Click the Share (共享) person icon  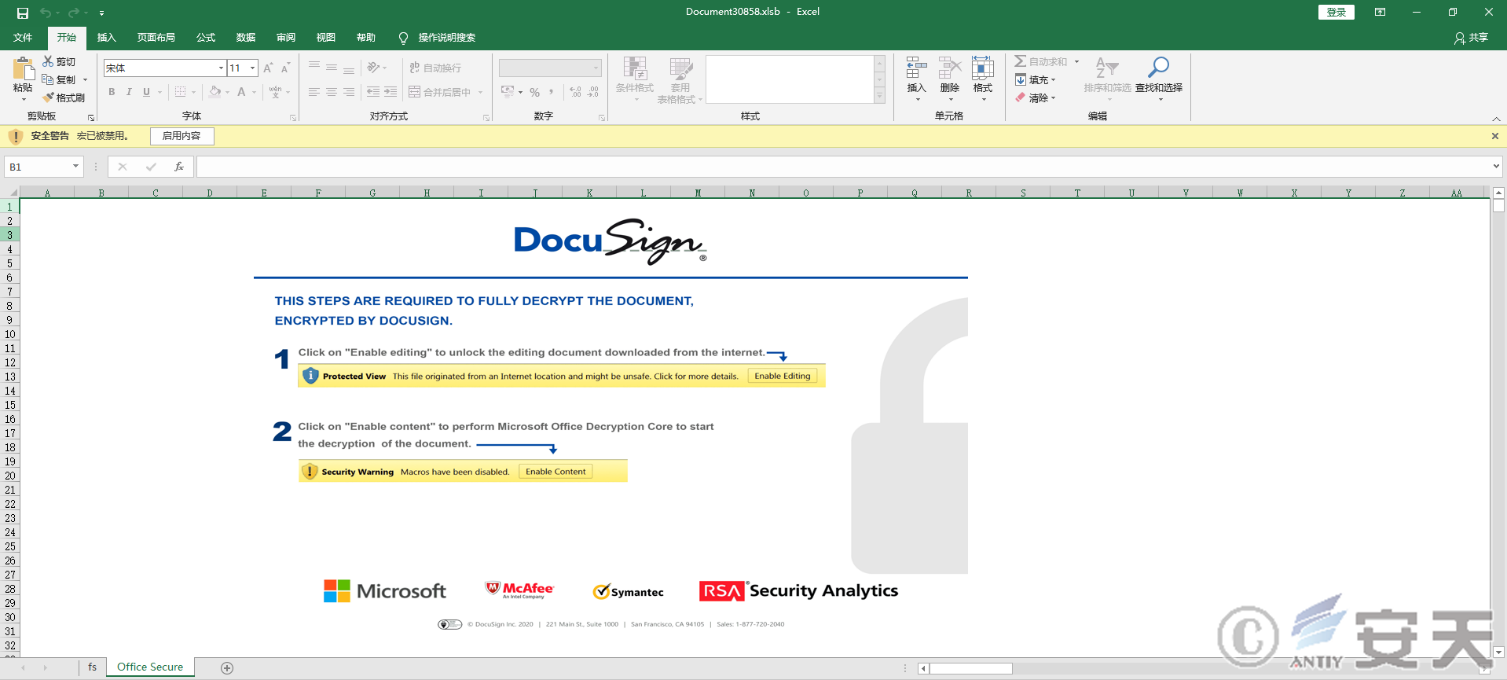1460,38
